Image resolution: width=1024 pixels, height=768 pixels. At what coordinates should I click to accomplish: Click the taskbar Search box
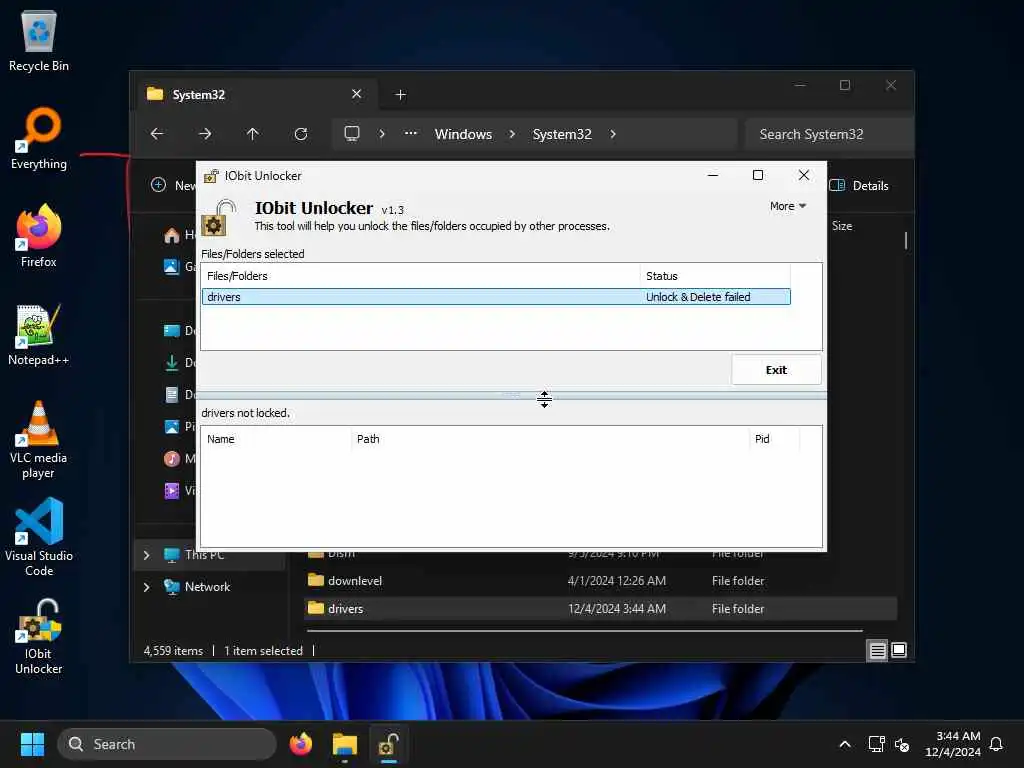pyautogui.click(x=167, y=744)
